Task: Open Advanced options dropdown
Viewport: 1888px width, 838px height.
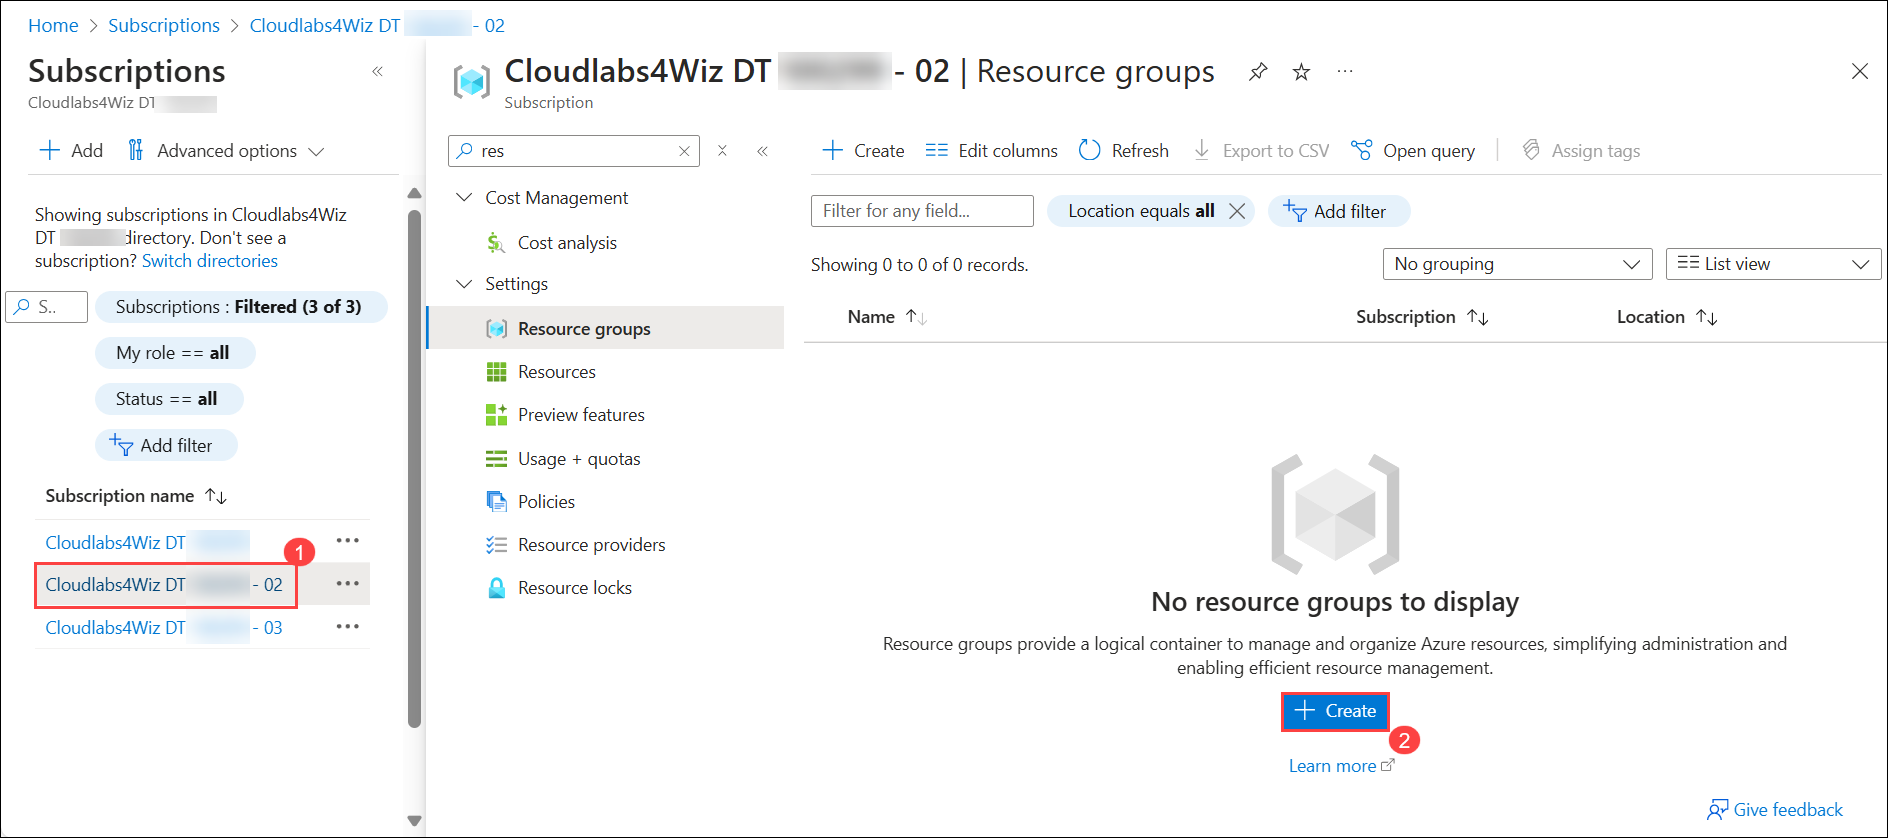Action: [x=226, y=151]
